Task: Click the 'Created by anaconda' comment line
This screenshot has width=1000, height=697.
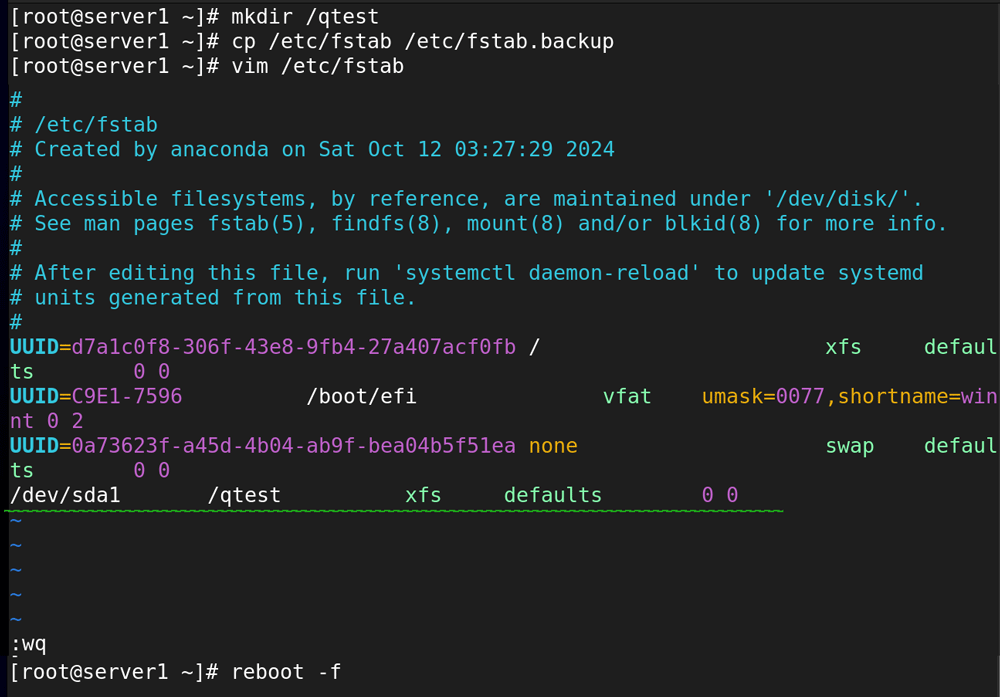Action: pyautogui.click(x=312, y=149)
